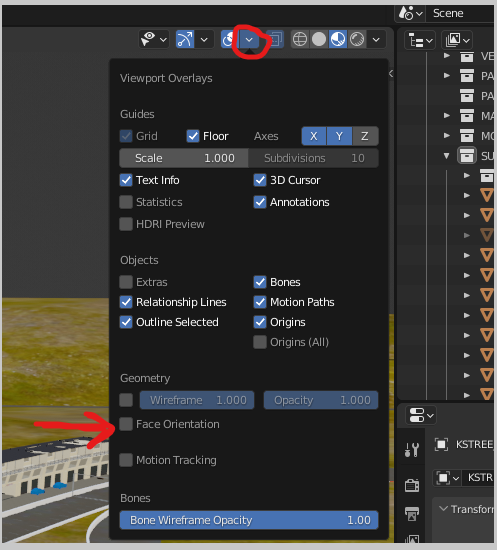Select wireframe viewport shading mode

coord(300,39)
